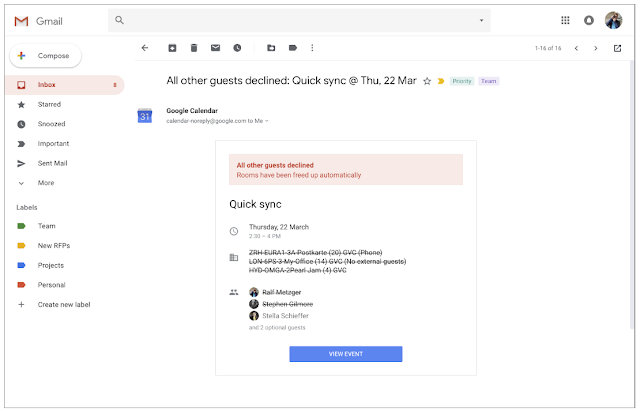The width and height of the screenshot is (640, 411).
Task: Open the Labels tag icon
Action: tap(292, 47)
